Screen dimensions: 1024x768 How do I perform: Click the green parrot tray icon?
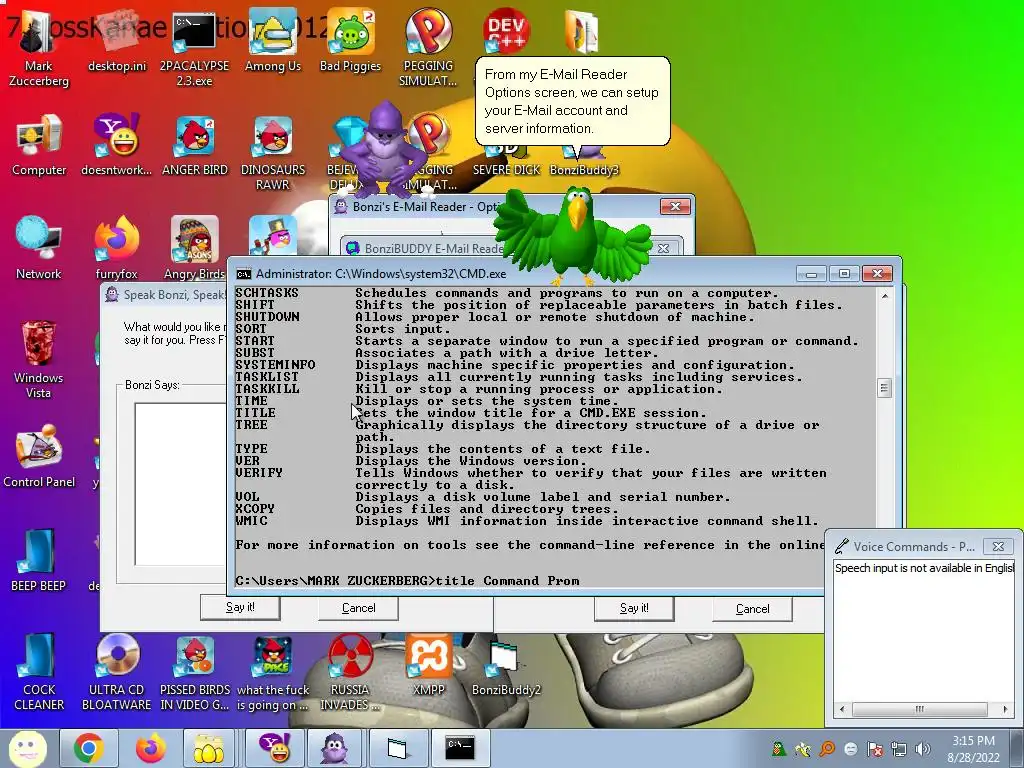[x=778, y=748]
